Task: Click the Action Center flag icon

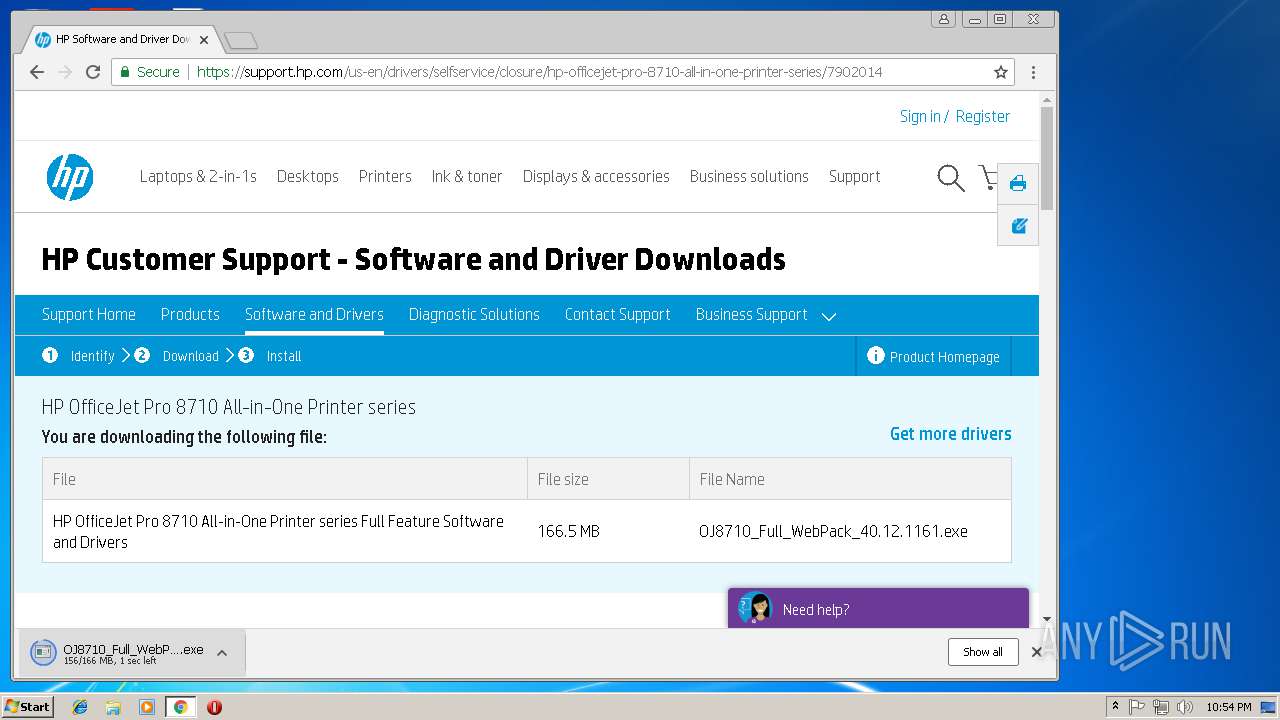Action: tap(1137, 707)
